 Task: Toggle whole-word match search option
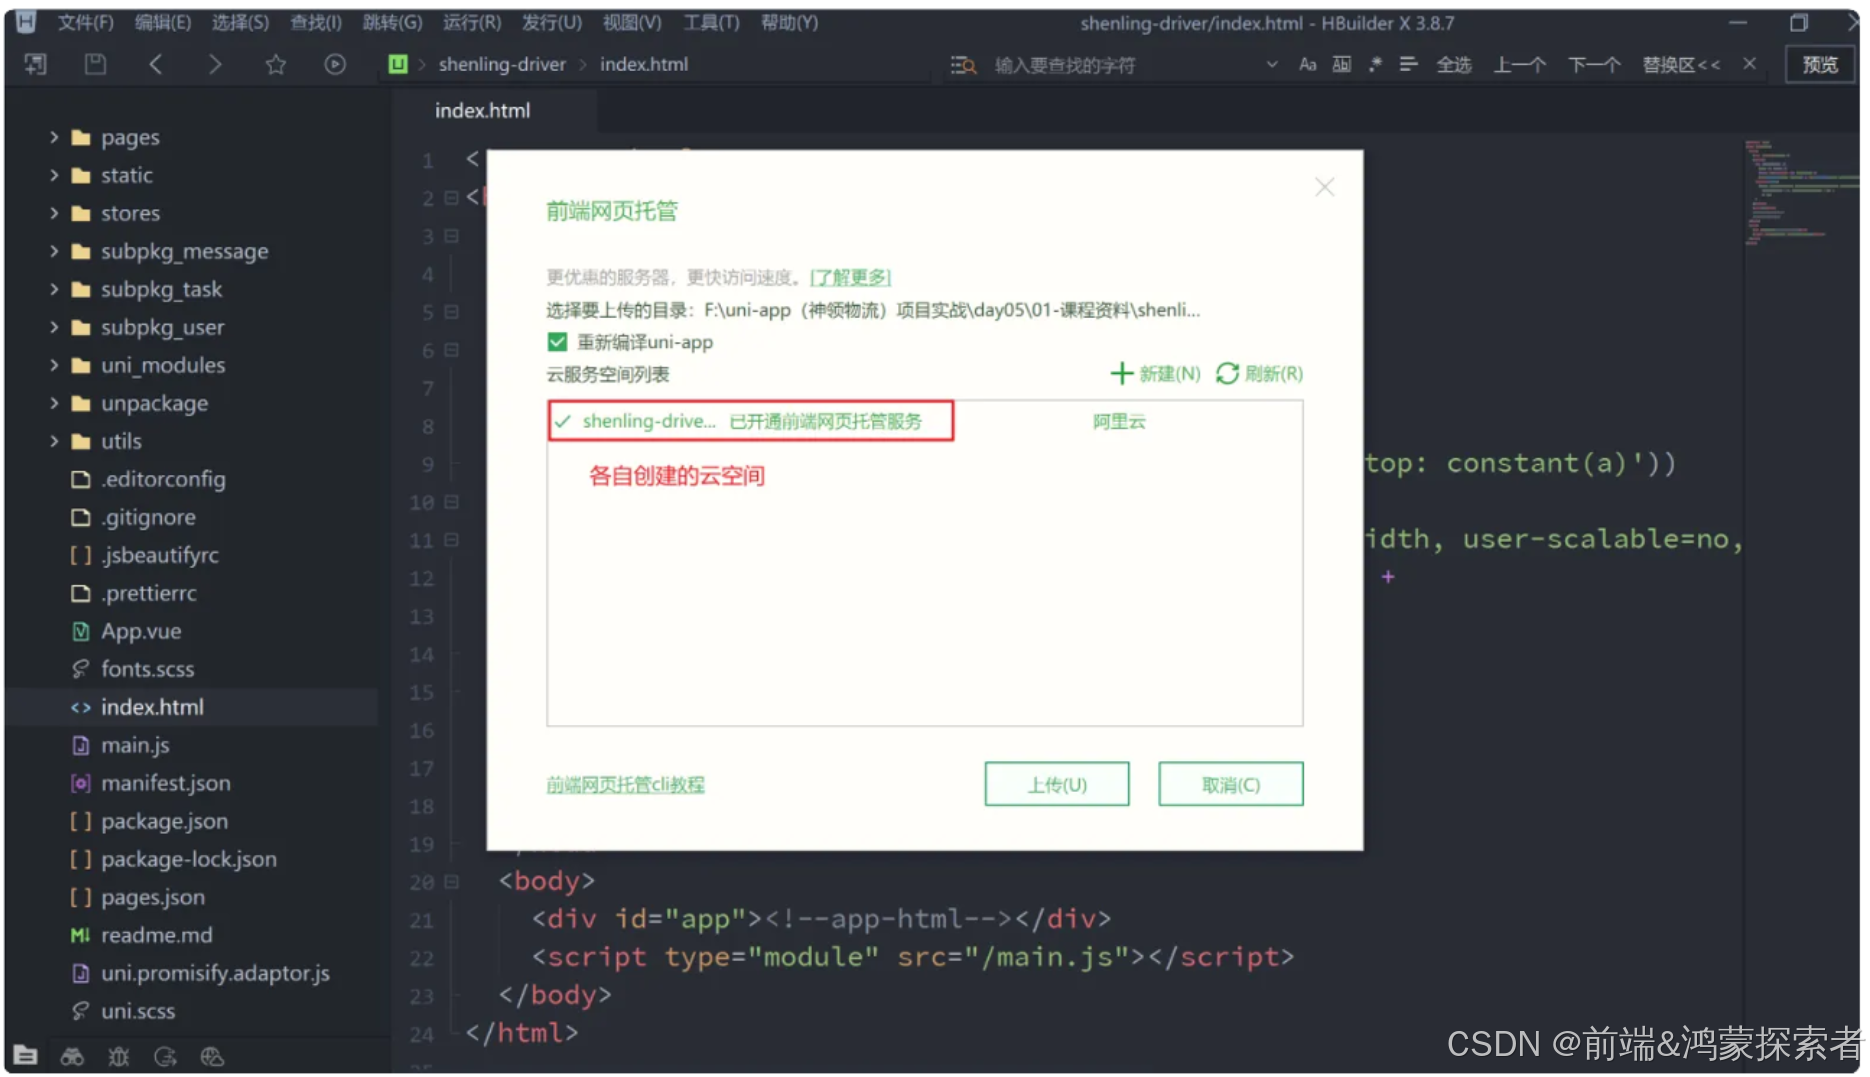click(x=1342, y=65)
